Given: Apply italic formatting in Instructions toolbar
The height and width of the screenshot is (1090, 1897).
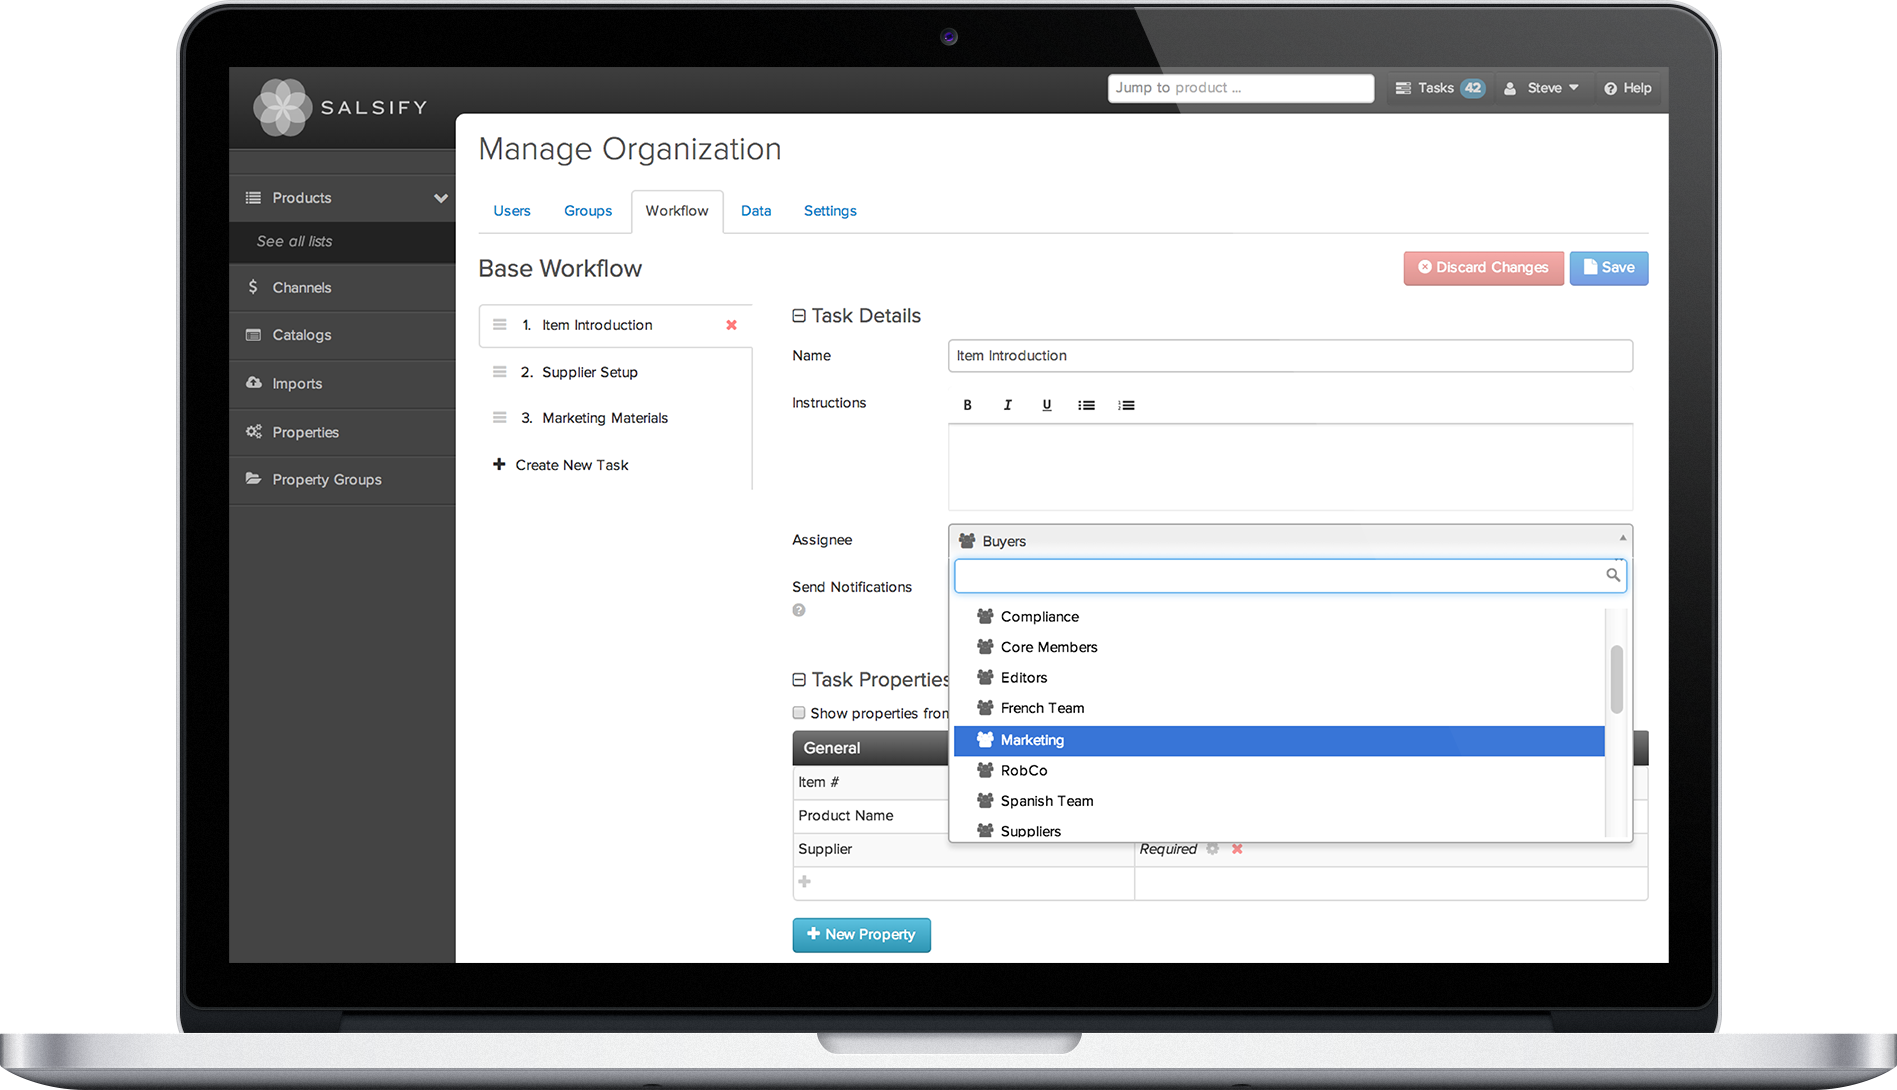Looking at the screenshot, I should tap(1007, 405).
